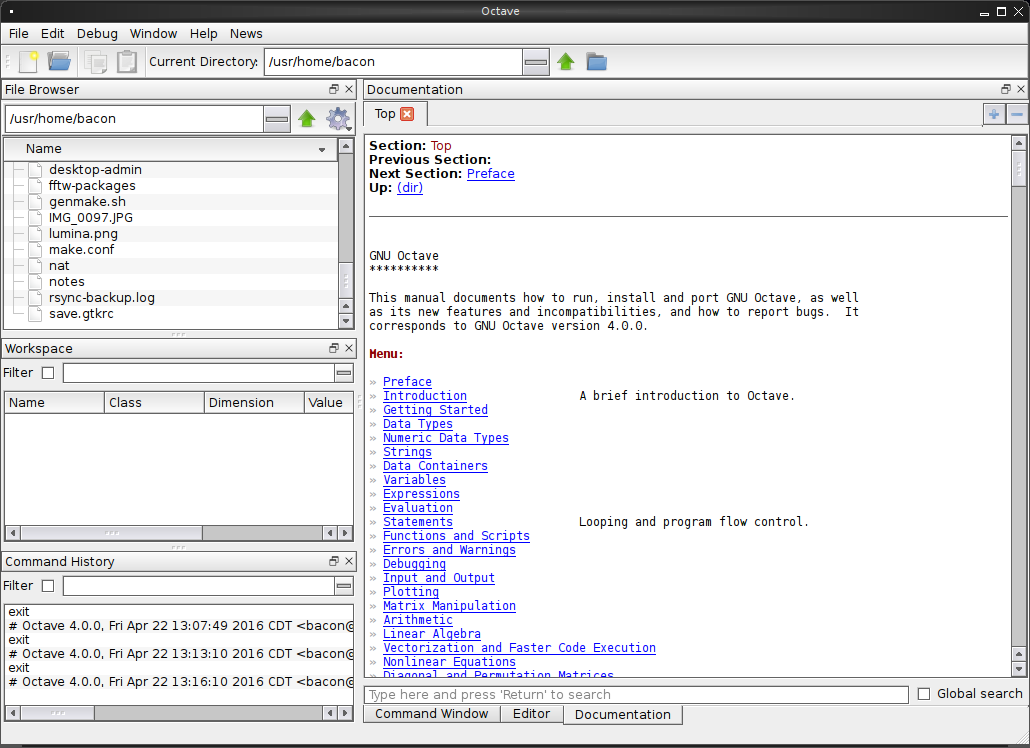Image resolution: width=1030 pixels, height=748 pixels.
Task: Open the Functions and Scripts link
Action: 457,536
